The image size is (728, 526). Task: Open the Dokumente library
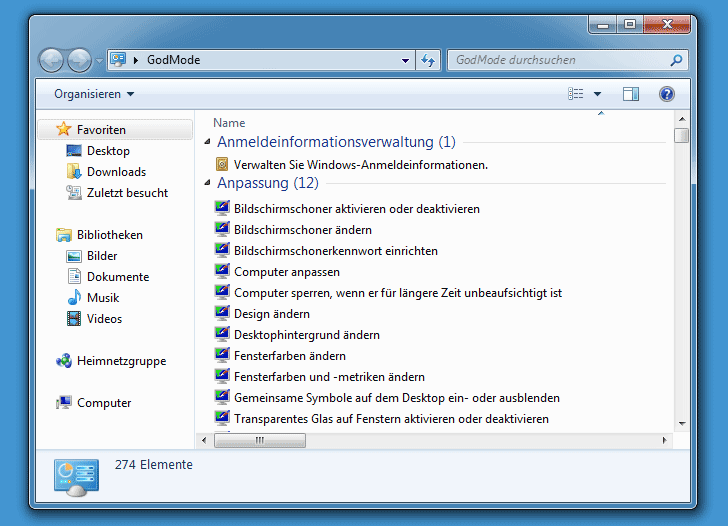tap(118, 277)
